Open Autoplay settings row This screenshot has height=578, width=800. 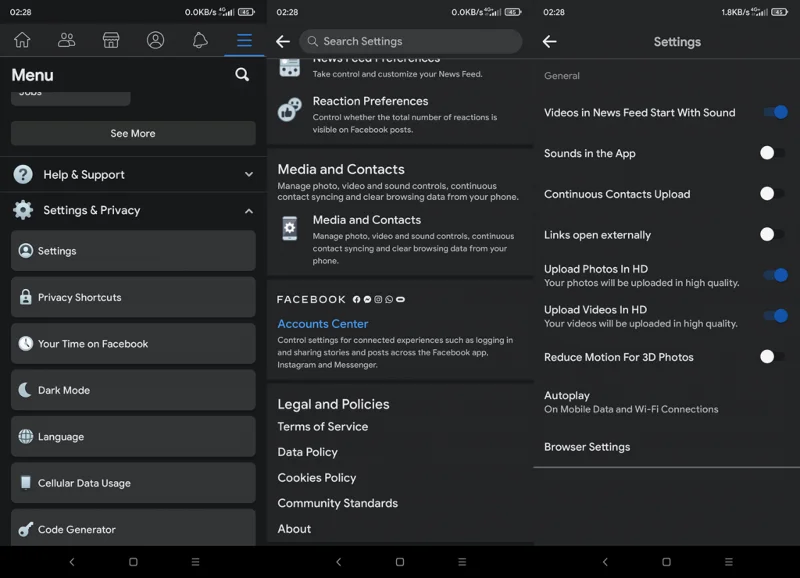click(666, 402)
